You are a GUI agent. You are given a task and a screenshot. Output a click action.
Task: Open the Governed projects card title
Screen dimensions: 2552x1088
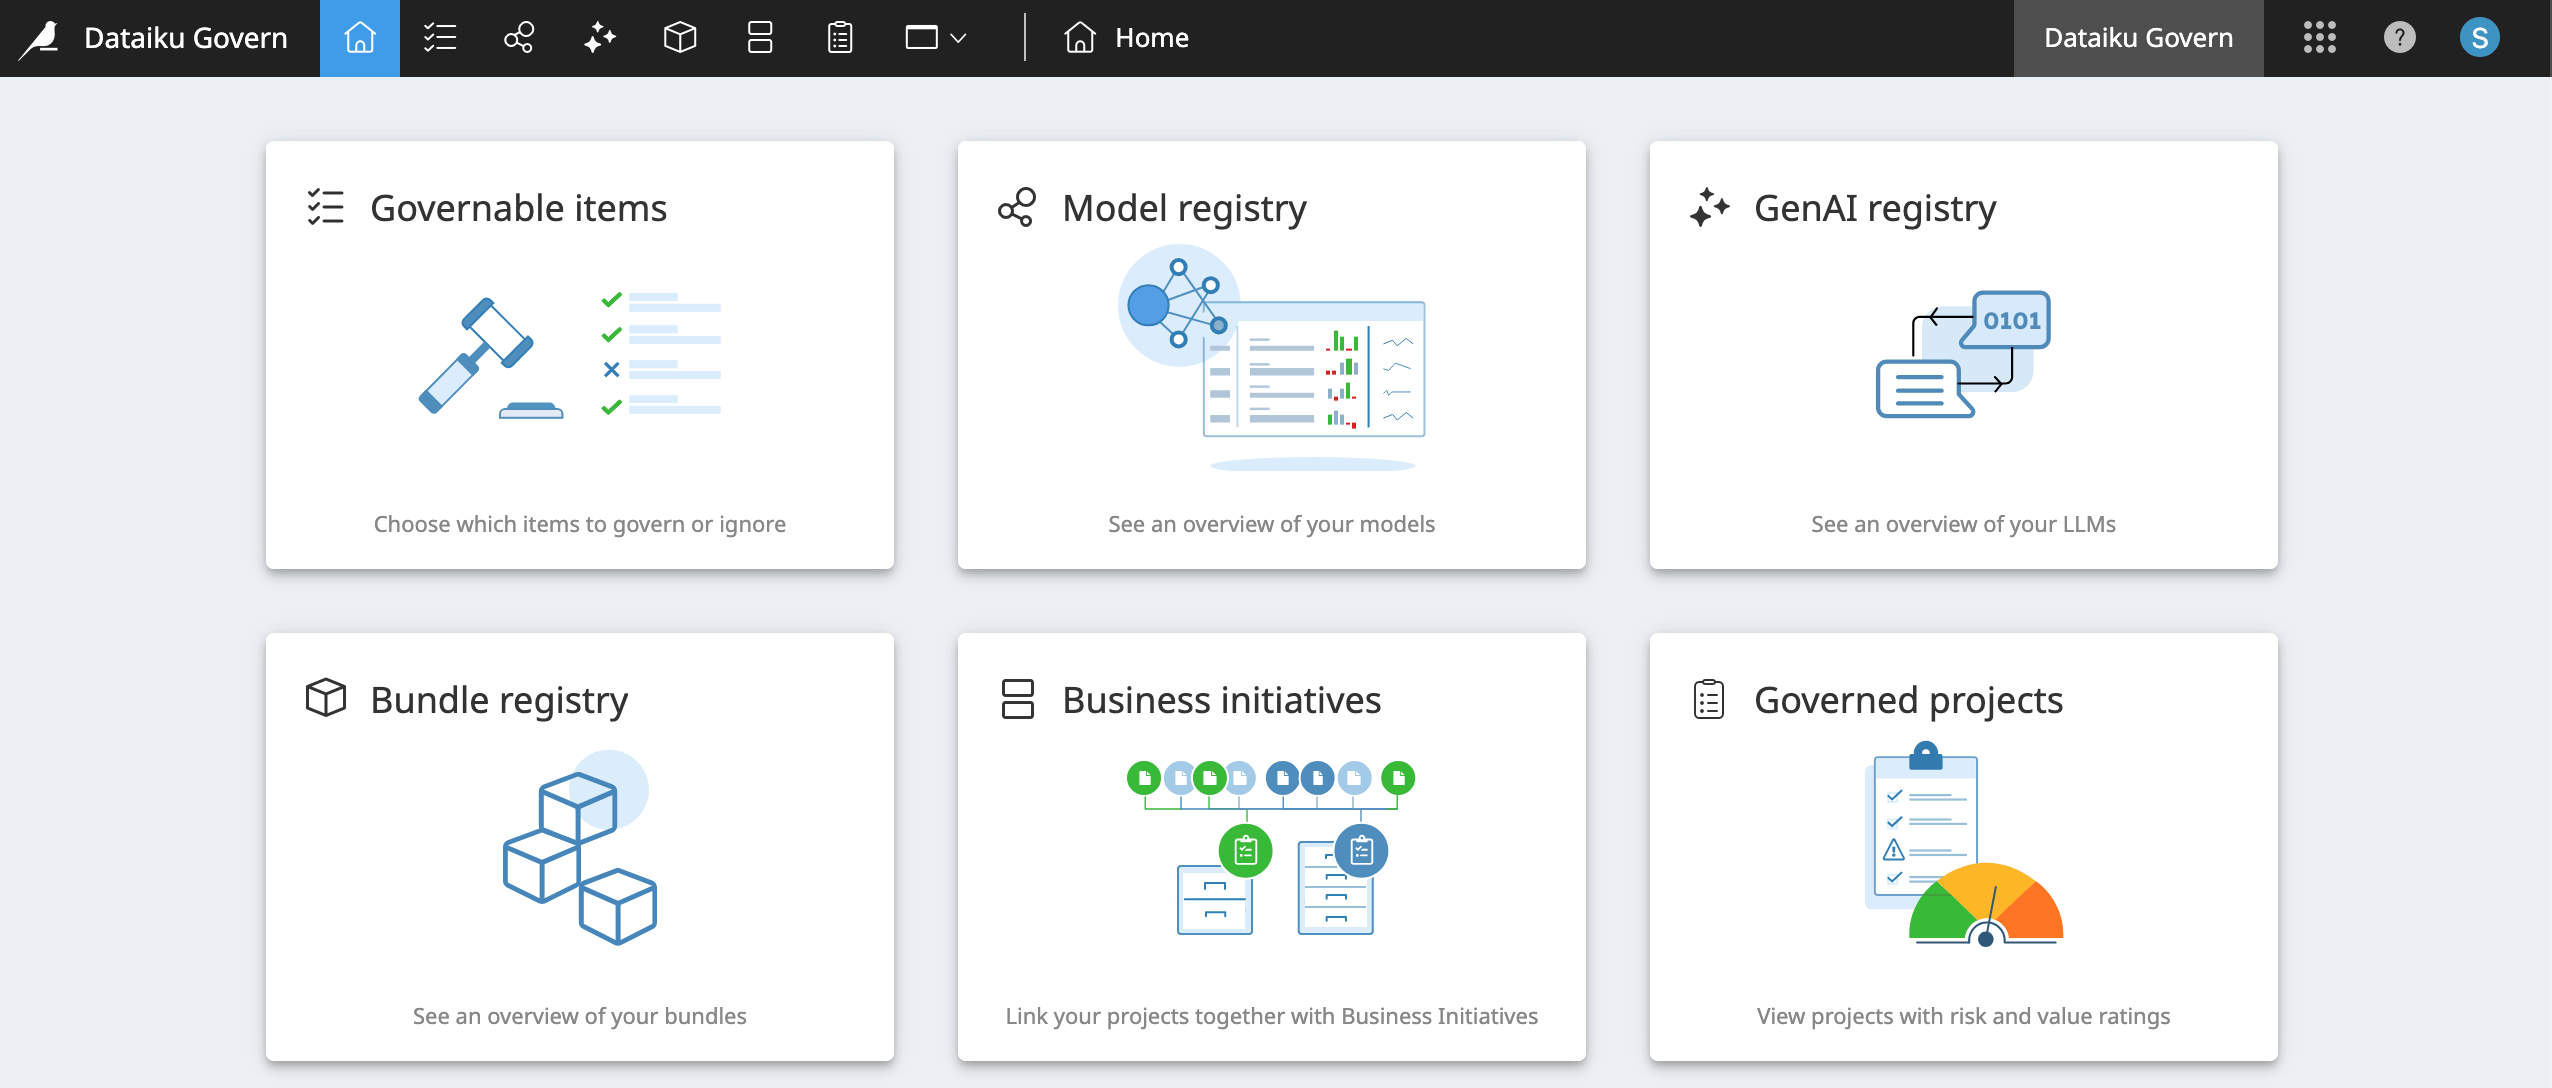coord(1908,700)
